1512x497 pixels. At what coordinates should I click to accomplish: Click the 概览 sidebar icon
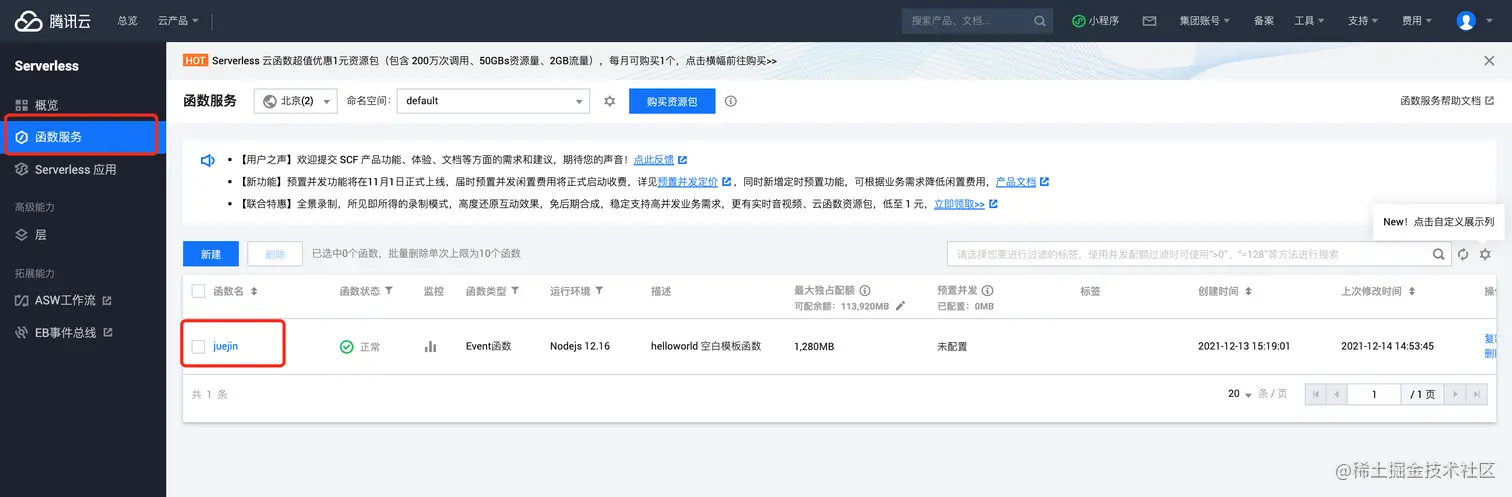coord(22,105)
